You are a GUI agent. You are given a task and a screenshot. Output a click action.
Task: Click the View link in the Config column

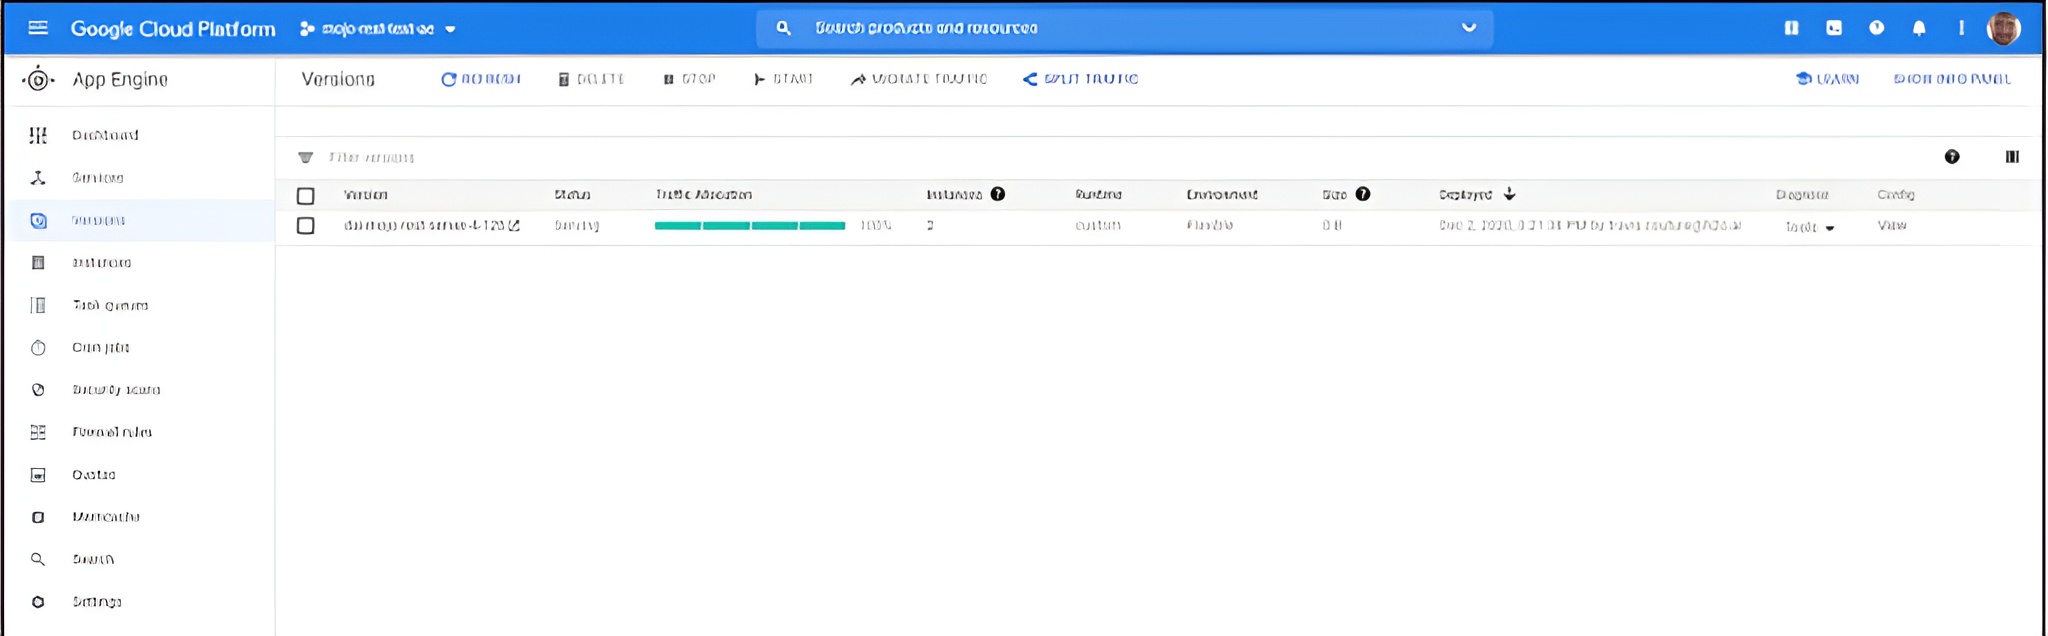1891,226
